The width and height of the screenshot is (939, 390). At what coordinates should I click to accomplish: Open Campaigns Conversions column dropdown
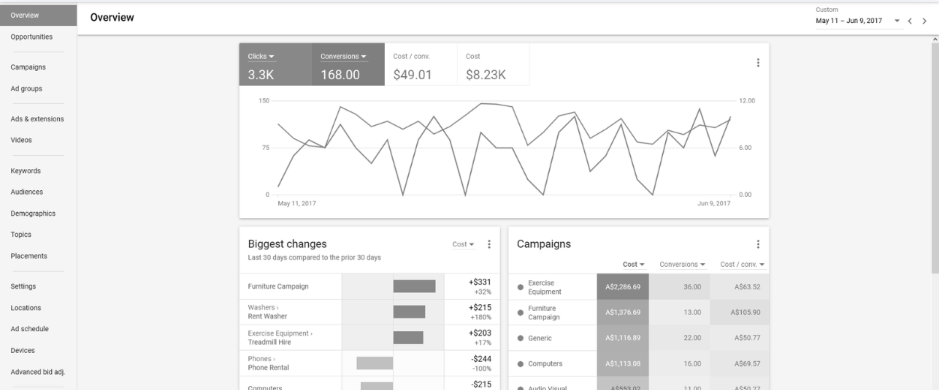pyautogui.click(x=682, y=264)
